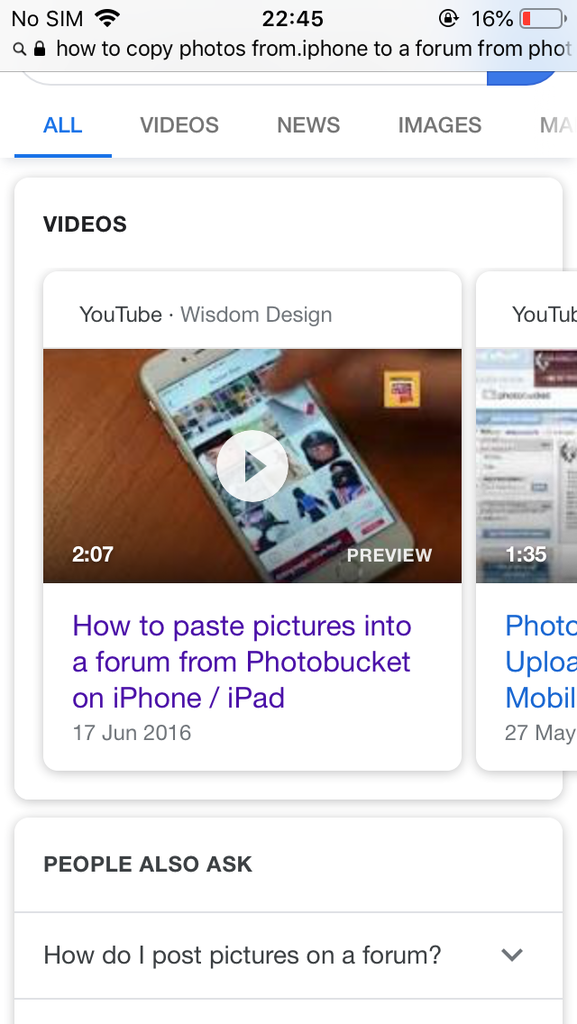
Task: Tap the 'YouTube · Wisdom Design' source label
Action: [x=206, y=315]
